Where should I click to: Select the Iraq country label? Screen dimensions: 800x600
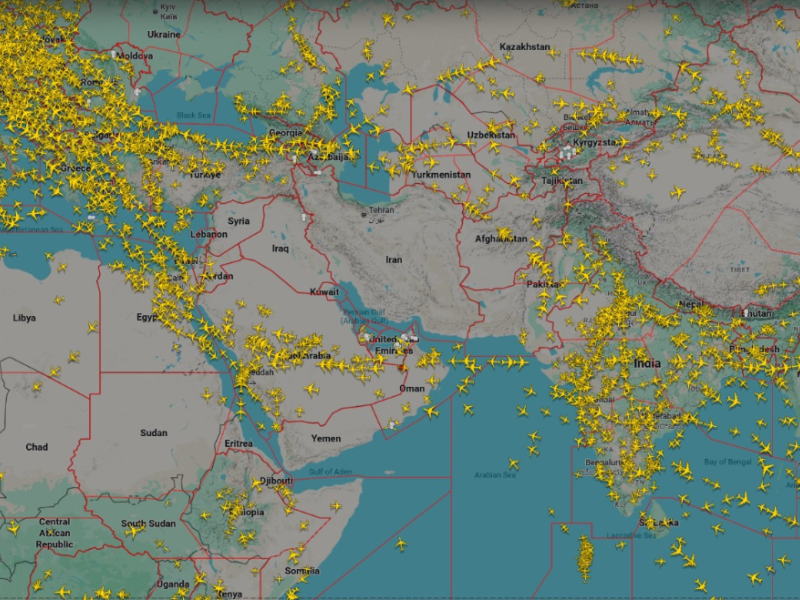click(280, 248)
